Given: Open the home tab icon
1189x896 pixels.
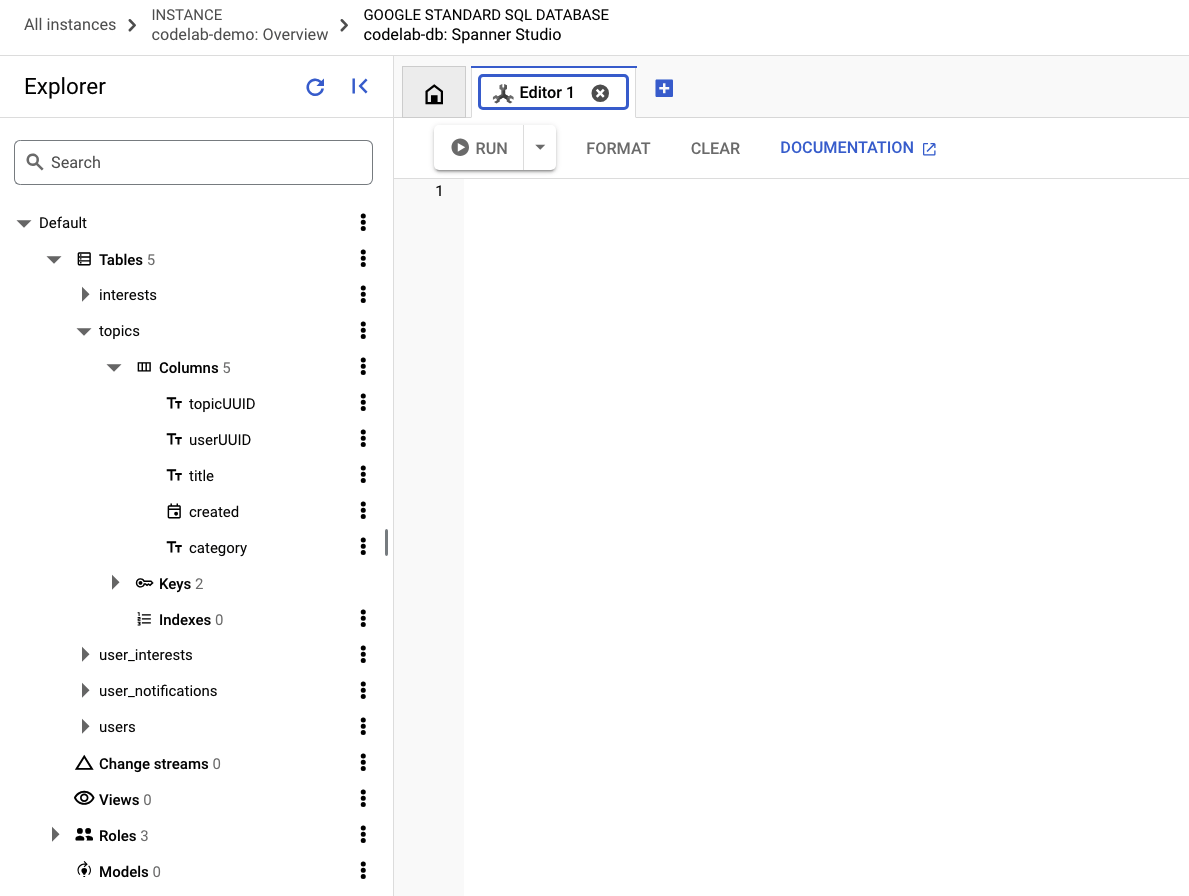Looking at the screenshot, I should pos(434,94).
